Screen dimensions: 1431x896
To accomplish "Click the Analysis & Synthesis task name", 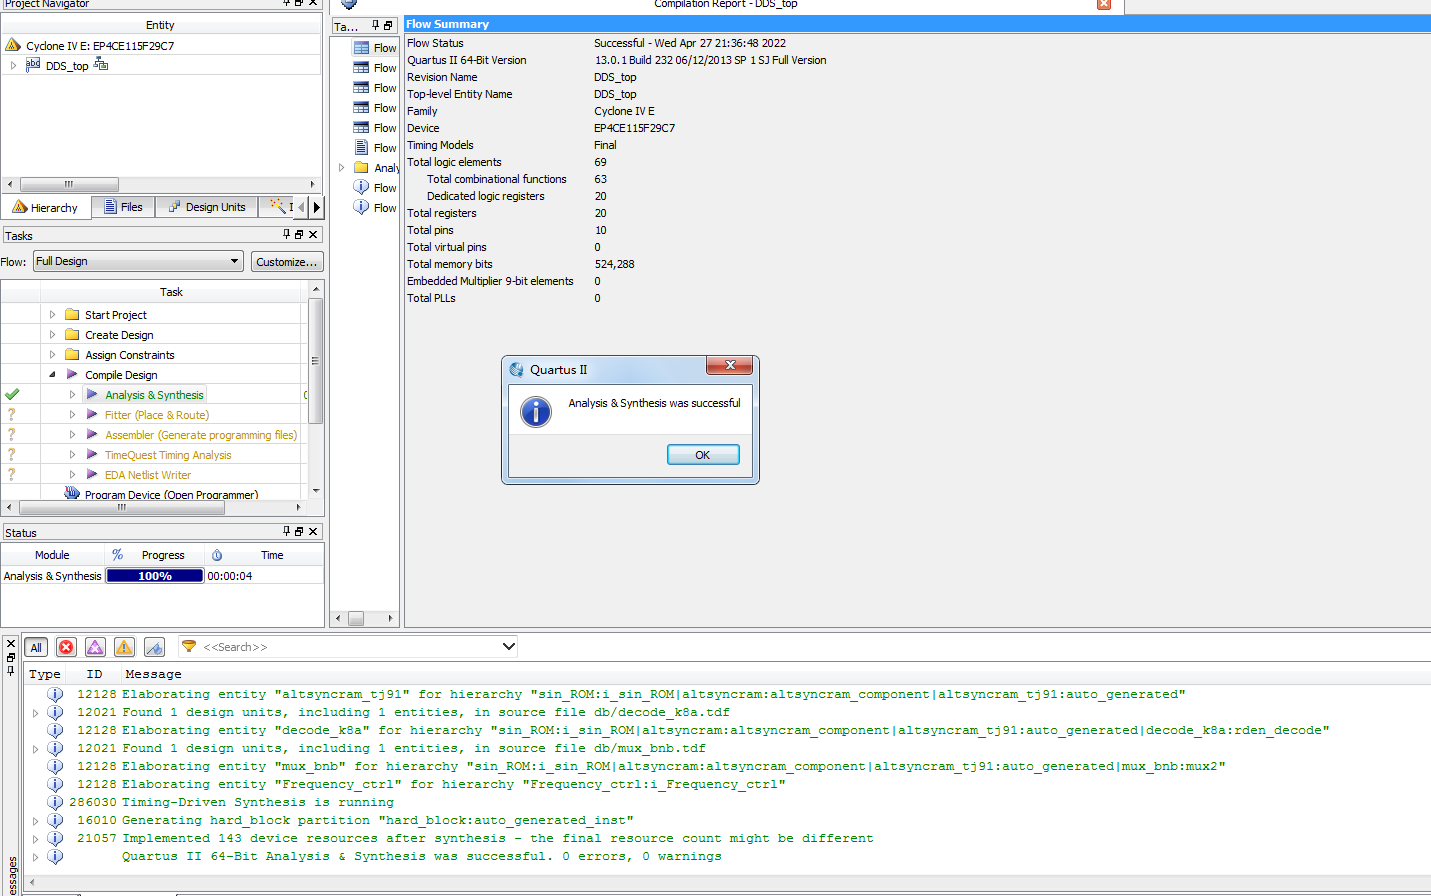I will [x=154, y=395].
